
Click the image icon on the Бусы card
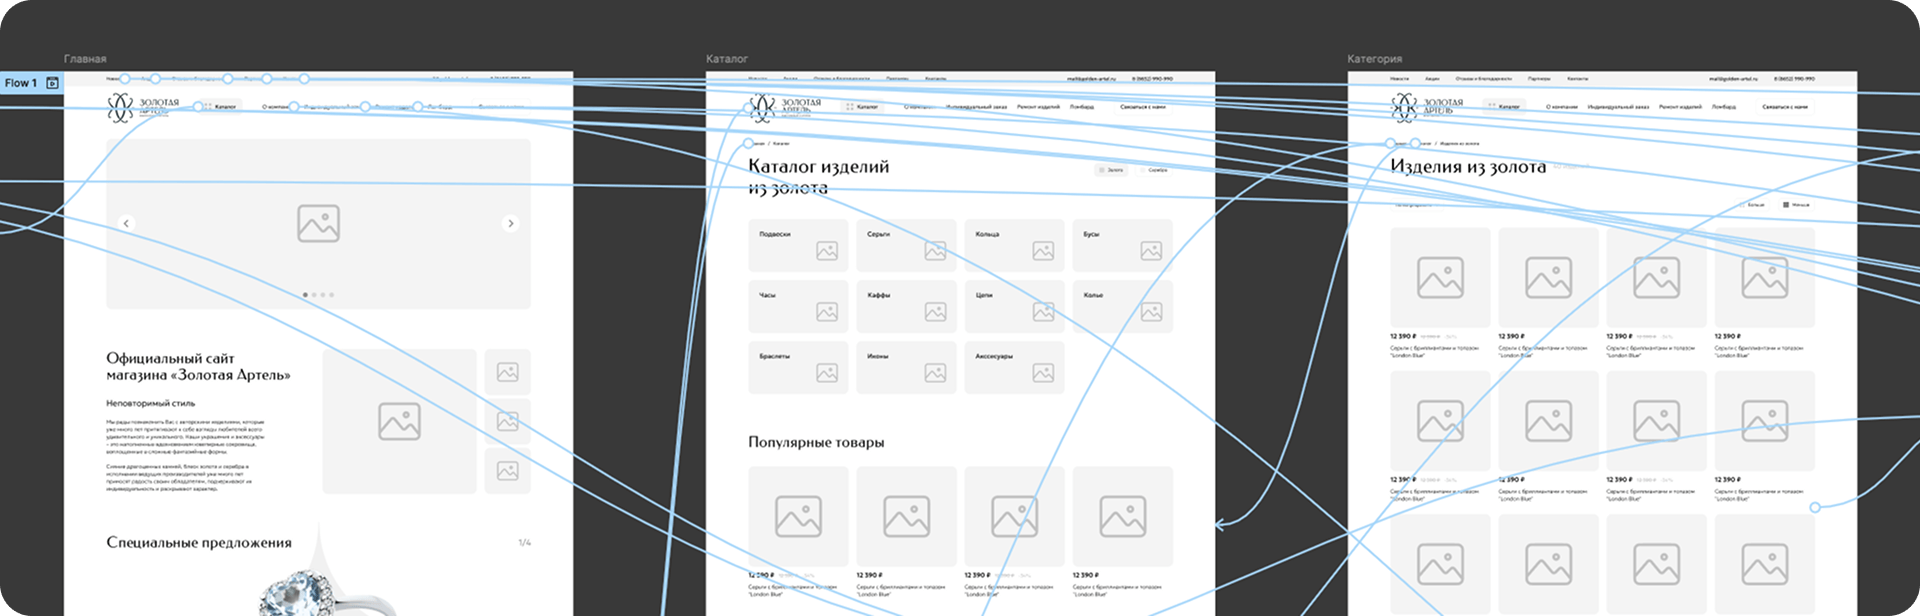1151,251
